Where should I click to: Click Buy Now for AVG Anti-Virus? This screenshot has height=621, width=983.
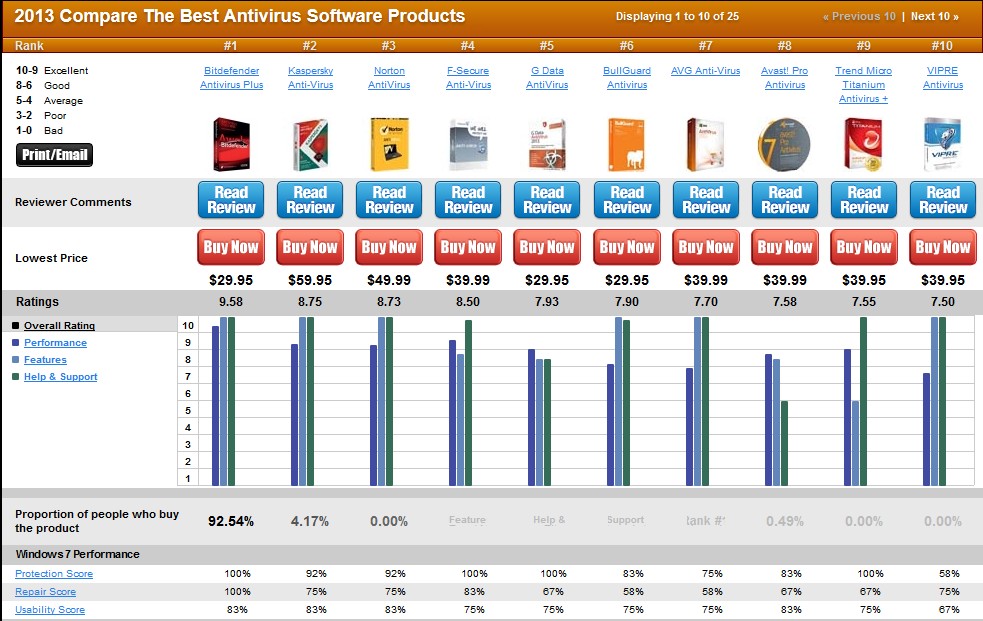pos(706,247)
